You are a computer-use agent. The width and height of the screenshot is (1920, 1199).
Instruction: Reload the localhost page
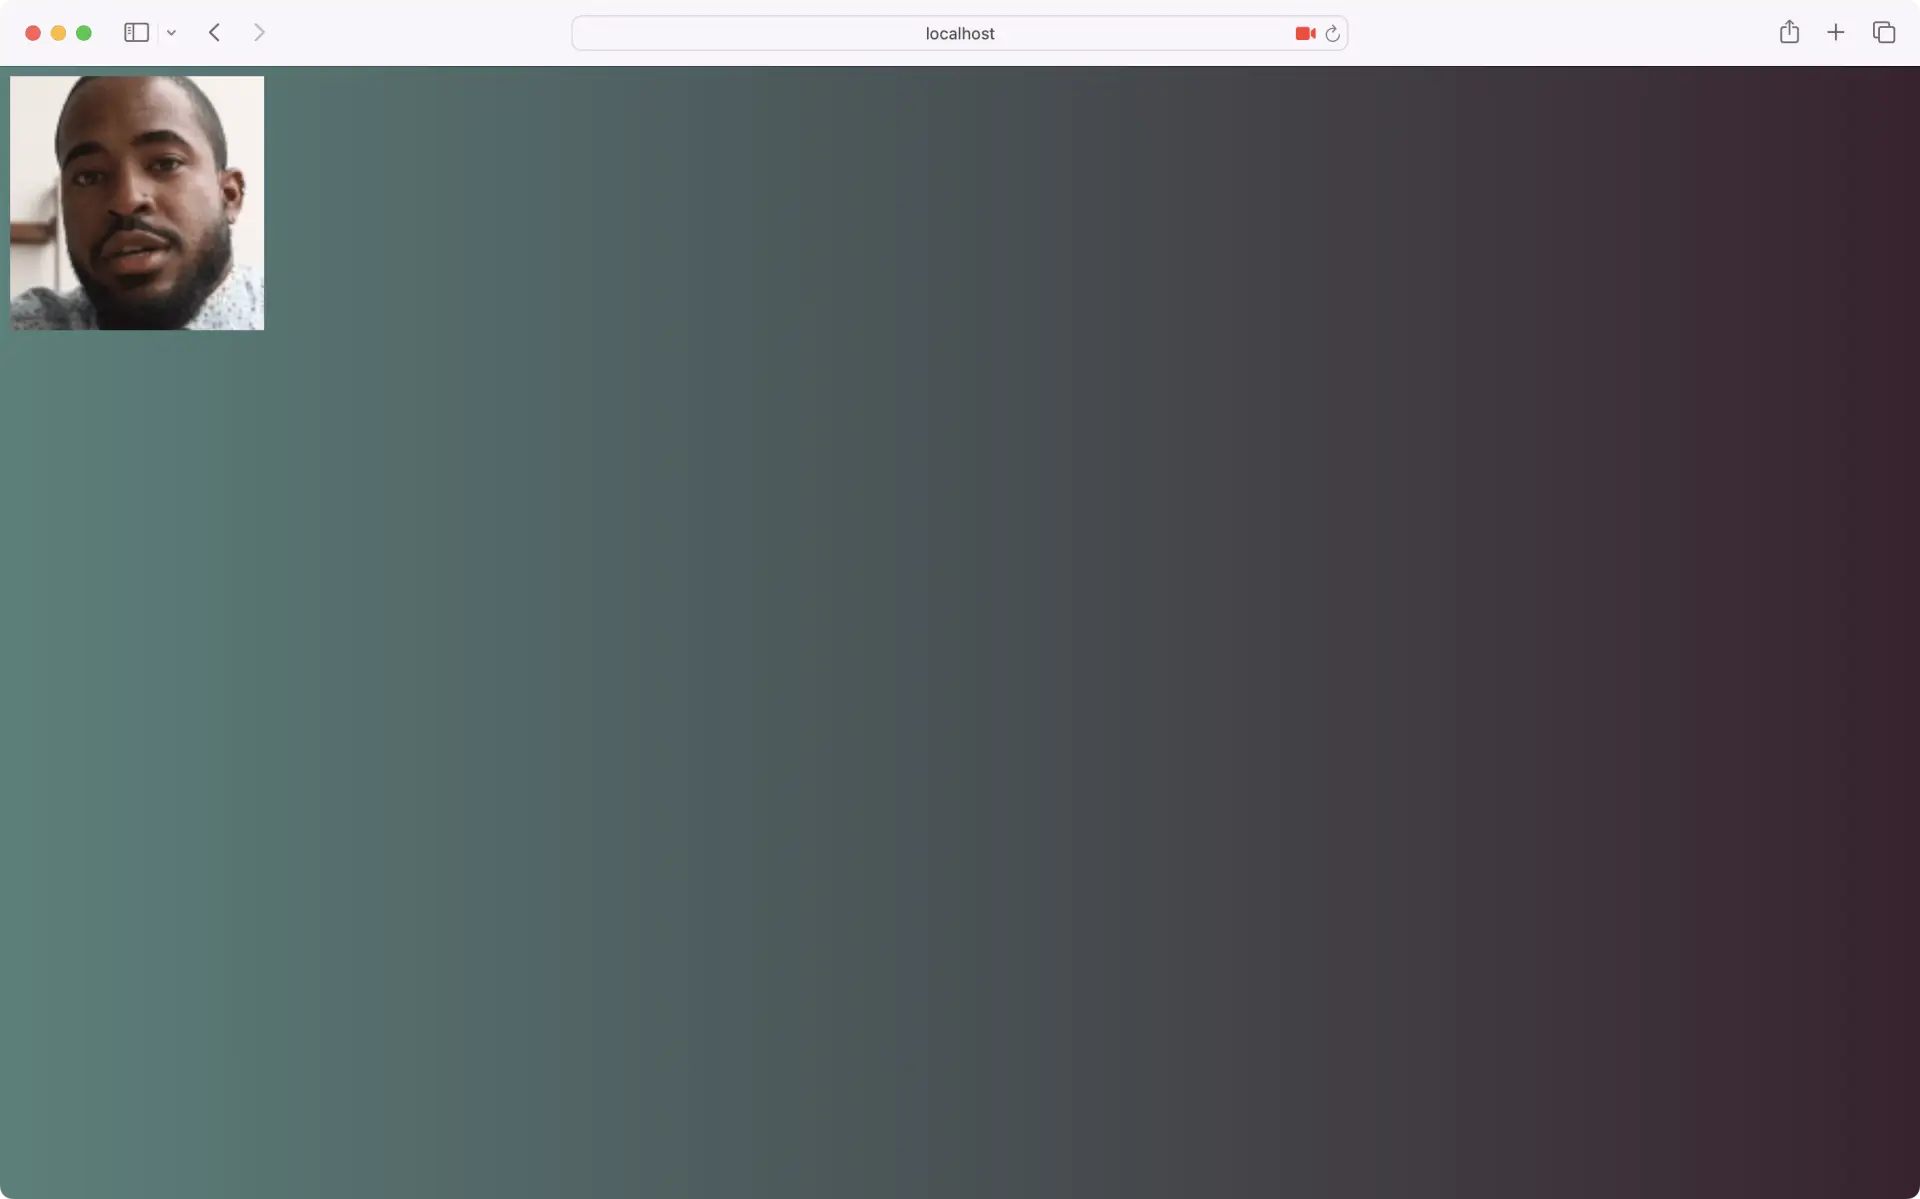pos(1332,33)
